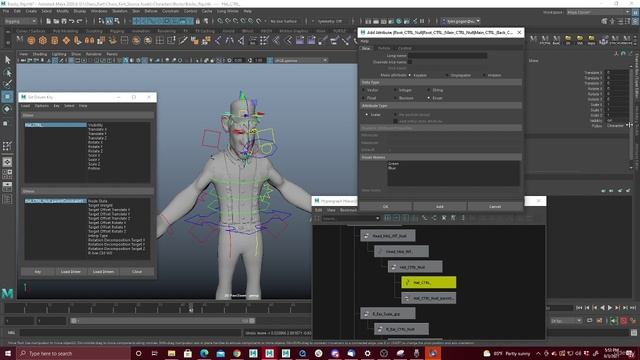Open the user account dropdown in status line

(x=461, y=21)
